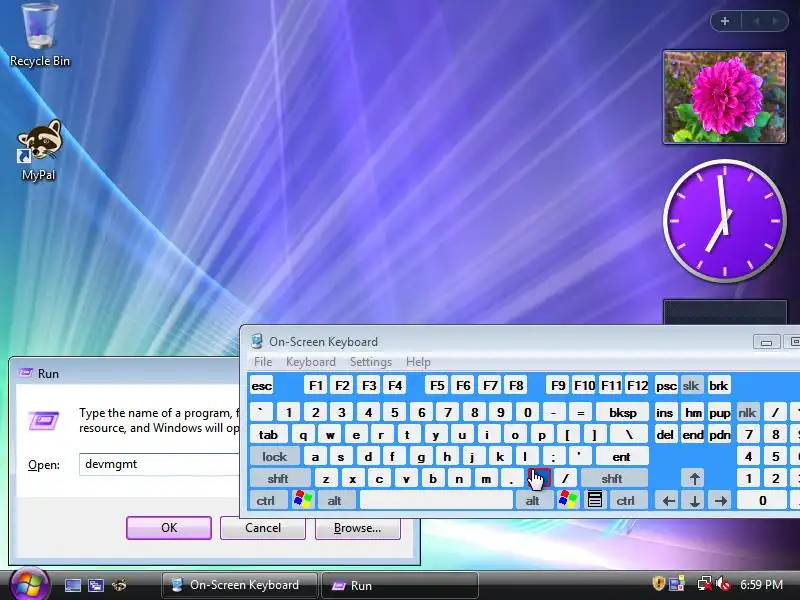The image size is (800, 600).
Task: Open the Windows Start orb
Action: (29, 584)
